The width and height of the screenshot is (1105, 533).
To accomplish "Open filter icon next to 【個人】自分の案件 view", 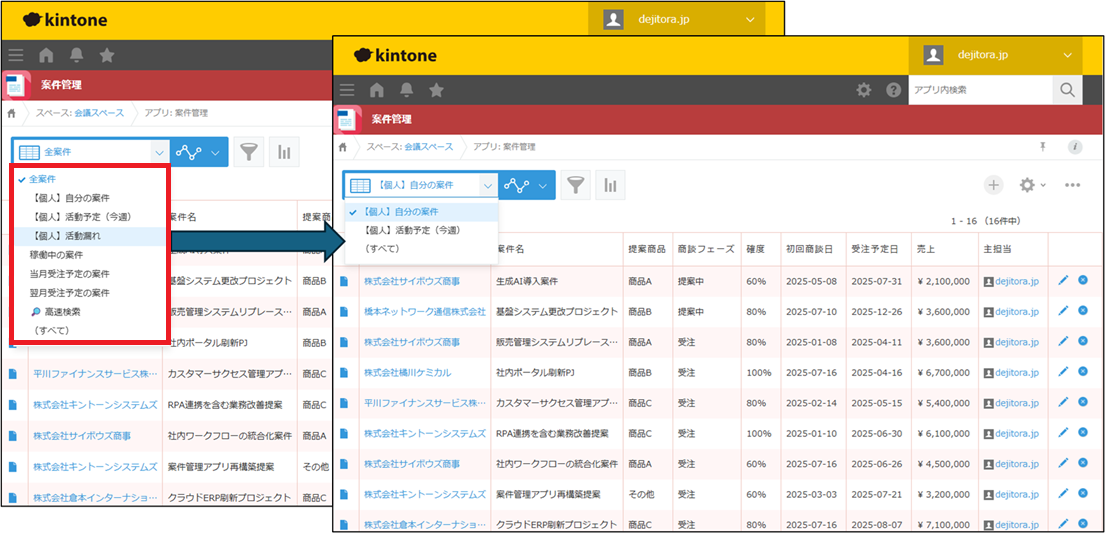I will 574,185.
